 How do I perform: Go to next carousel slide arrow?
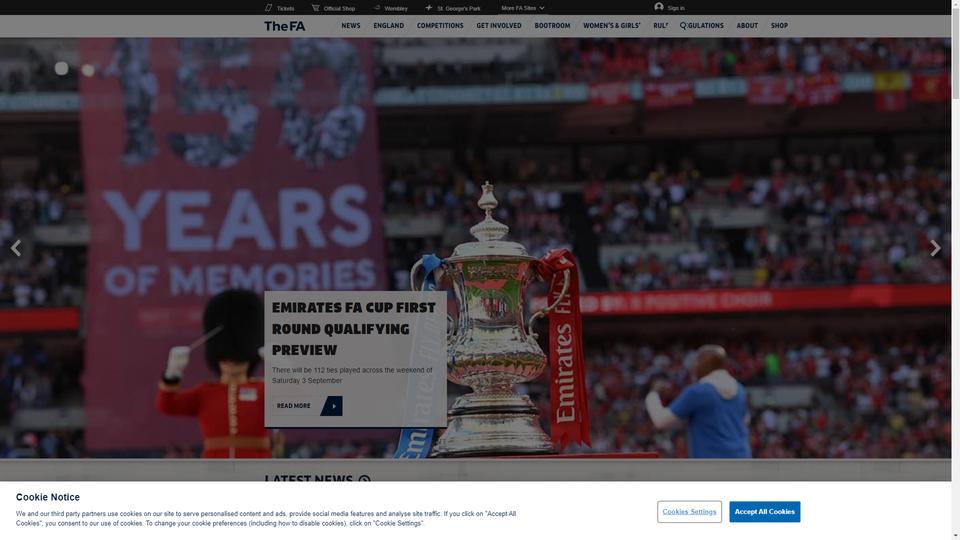(x=935, y=248)
